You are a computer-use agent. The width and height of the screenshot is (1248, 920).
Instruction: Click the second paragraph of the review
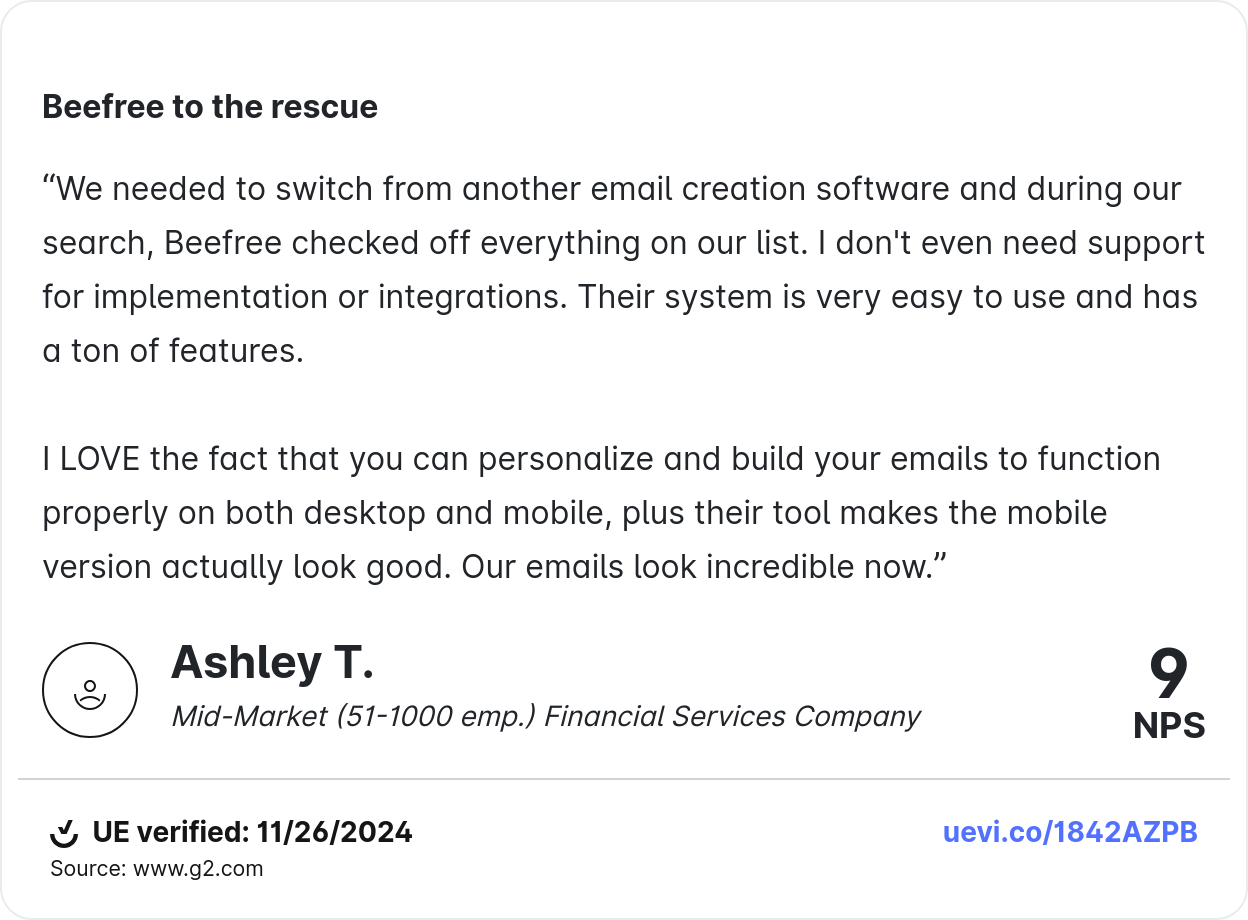[600, 513]
